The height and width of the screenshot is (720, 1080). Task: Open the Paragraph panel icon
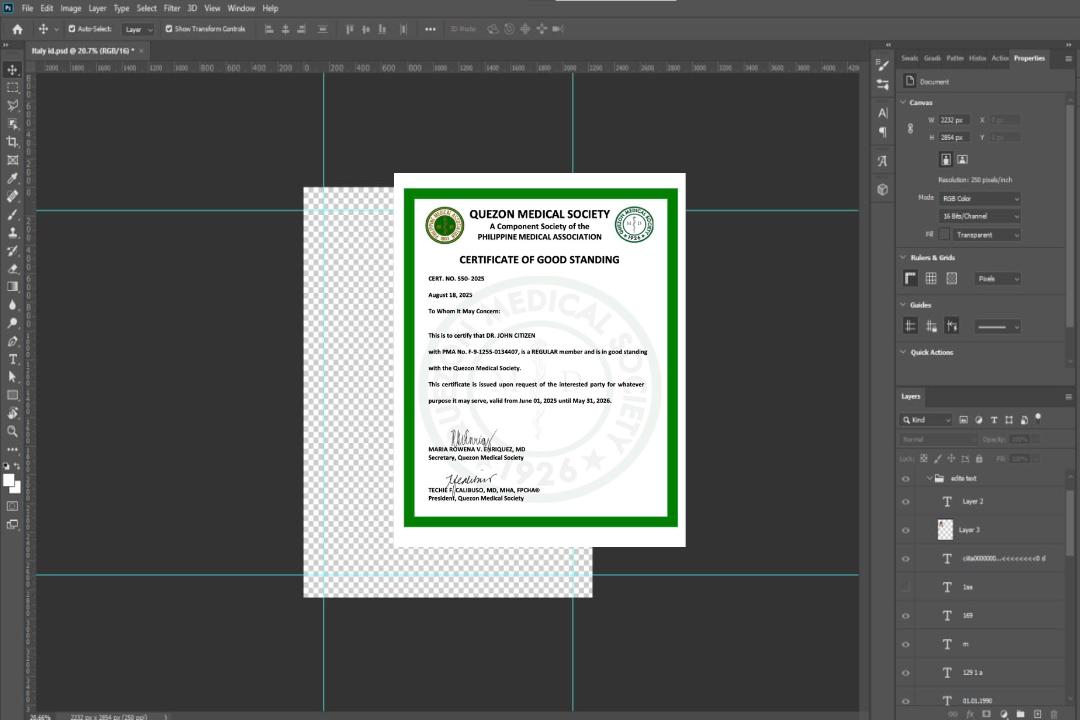click(x=883, y=132)
